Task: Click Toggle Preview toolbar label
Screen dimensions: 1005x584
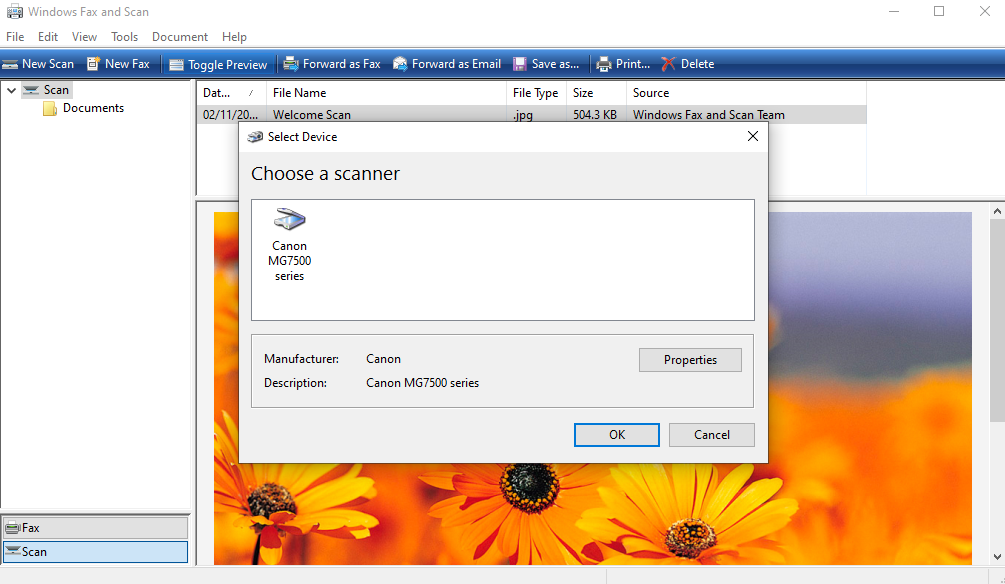Action: point(228,65)
